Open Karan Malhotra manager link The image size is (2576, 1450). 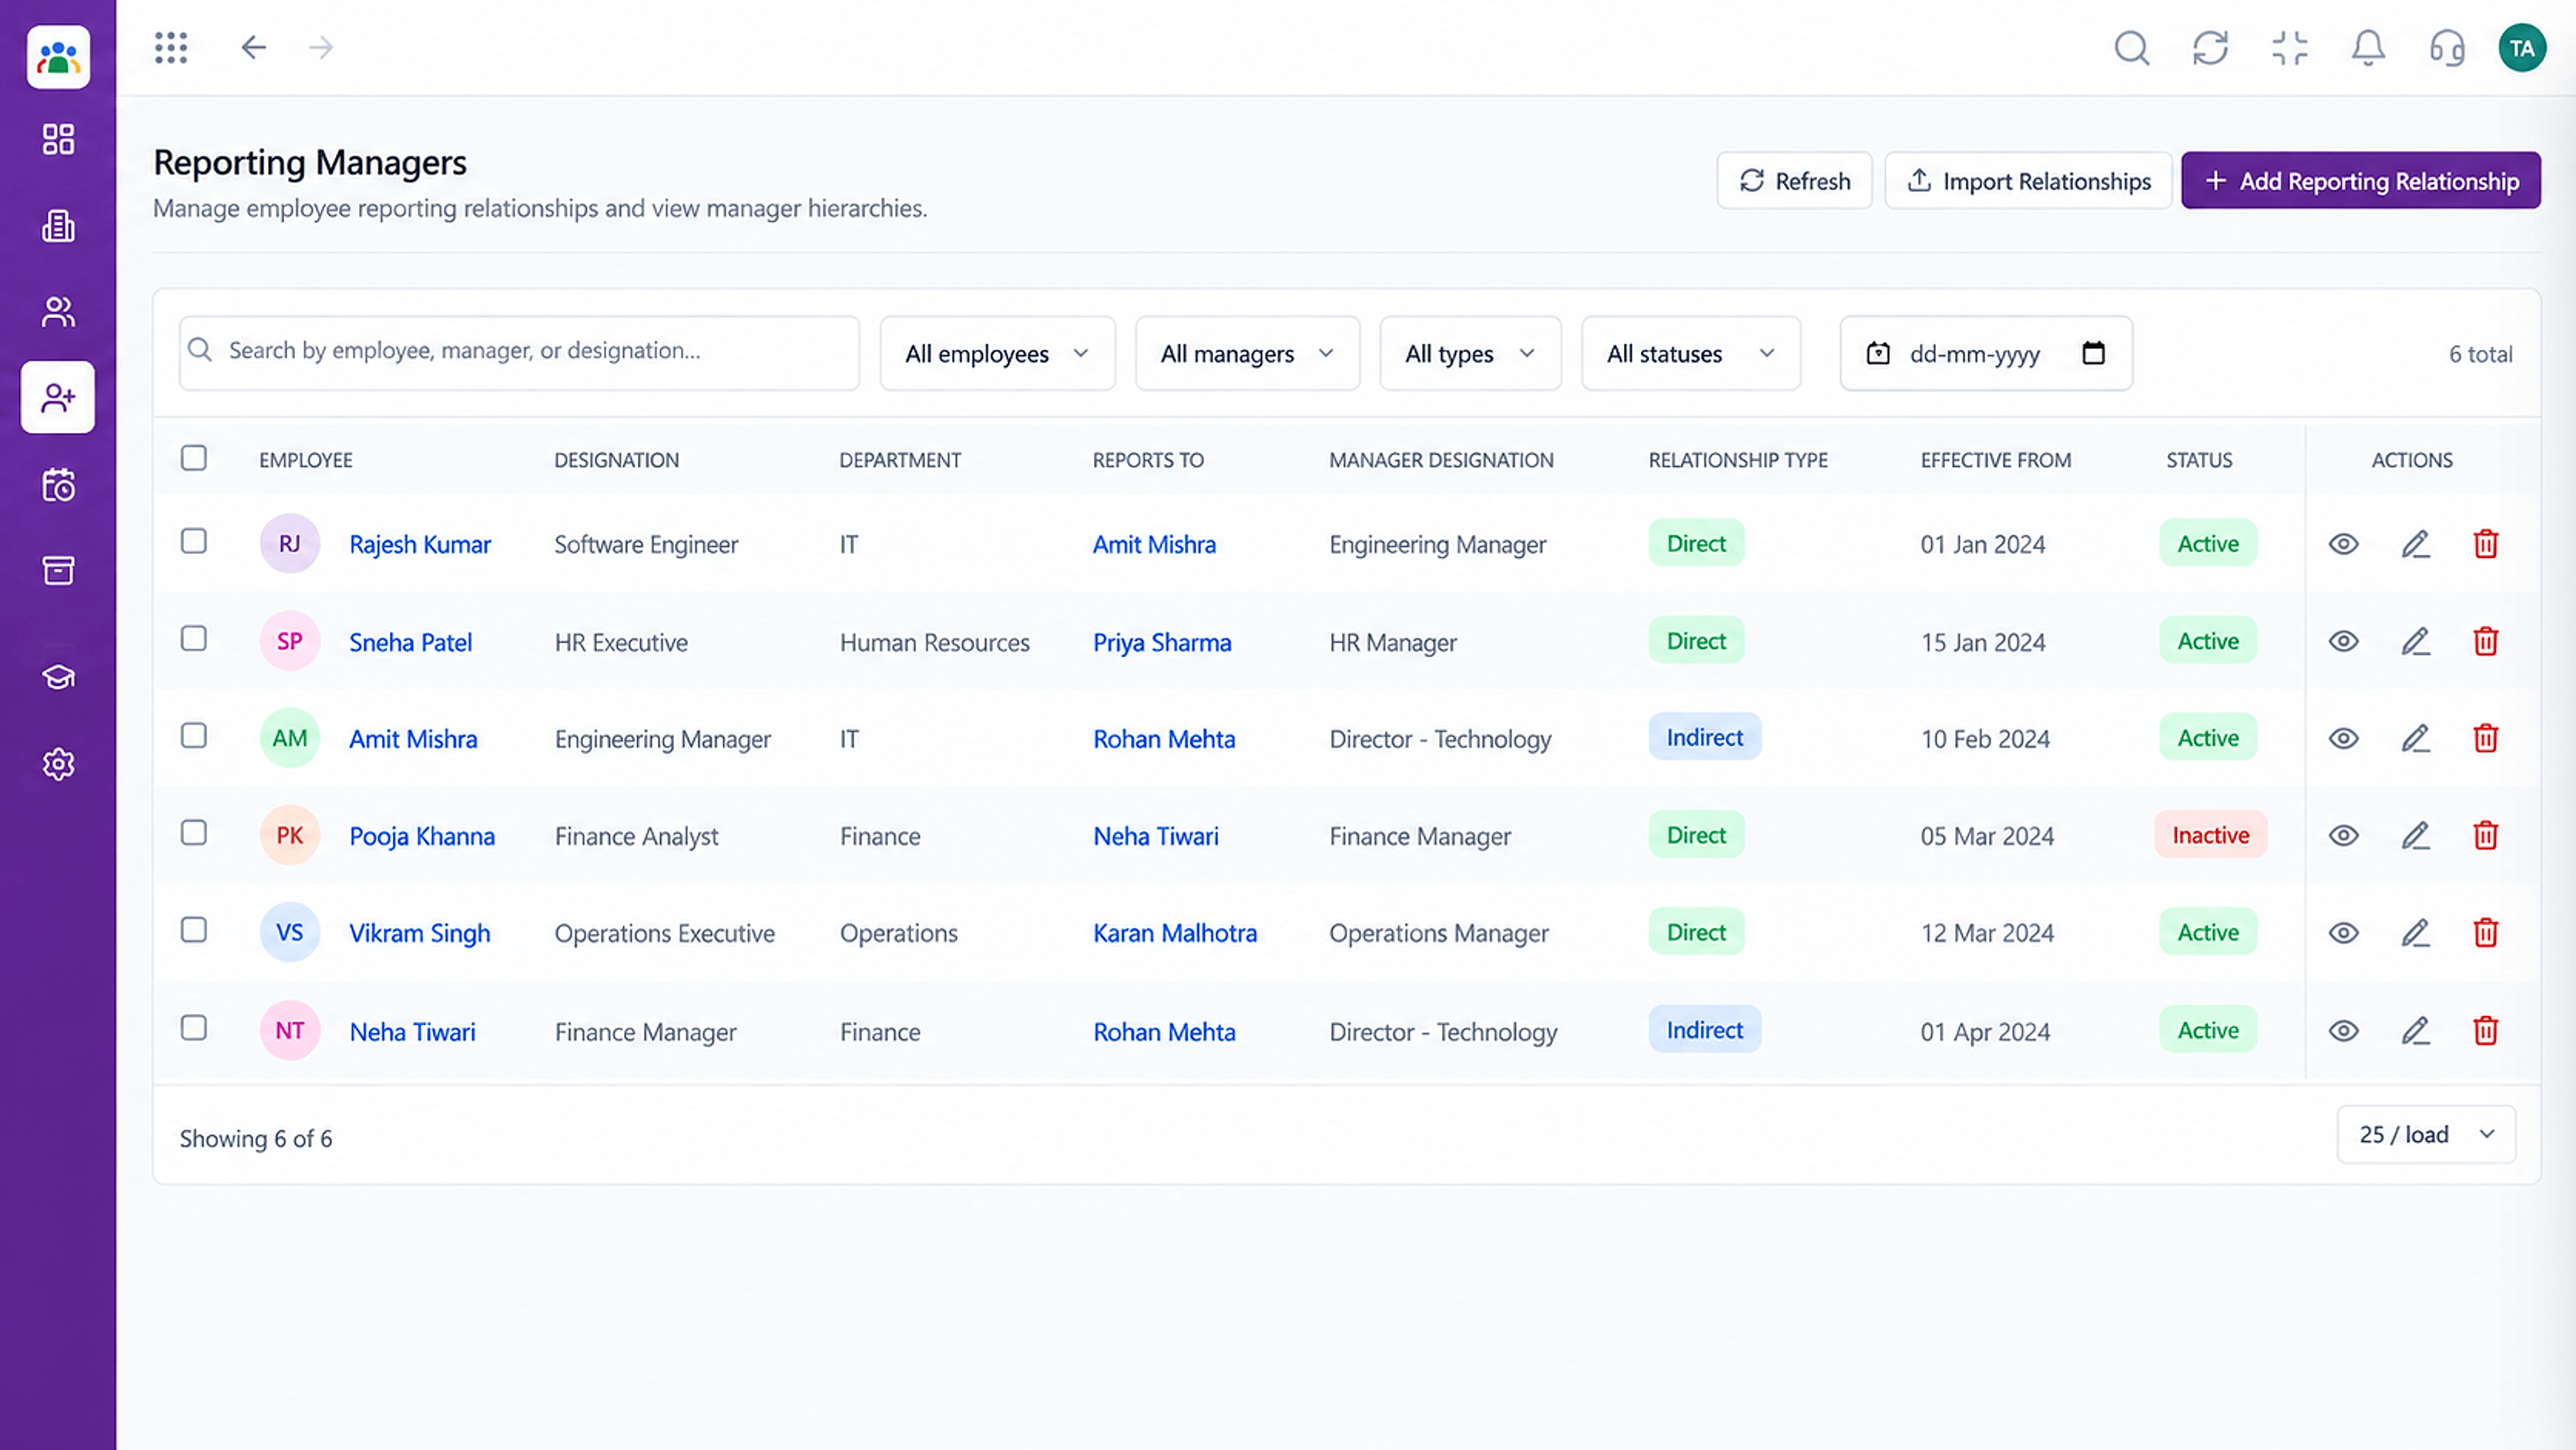tap(1175, 933)
